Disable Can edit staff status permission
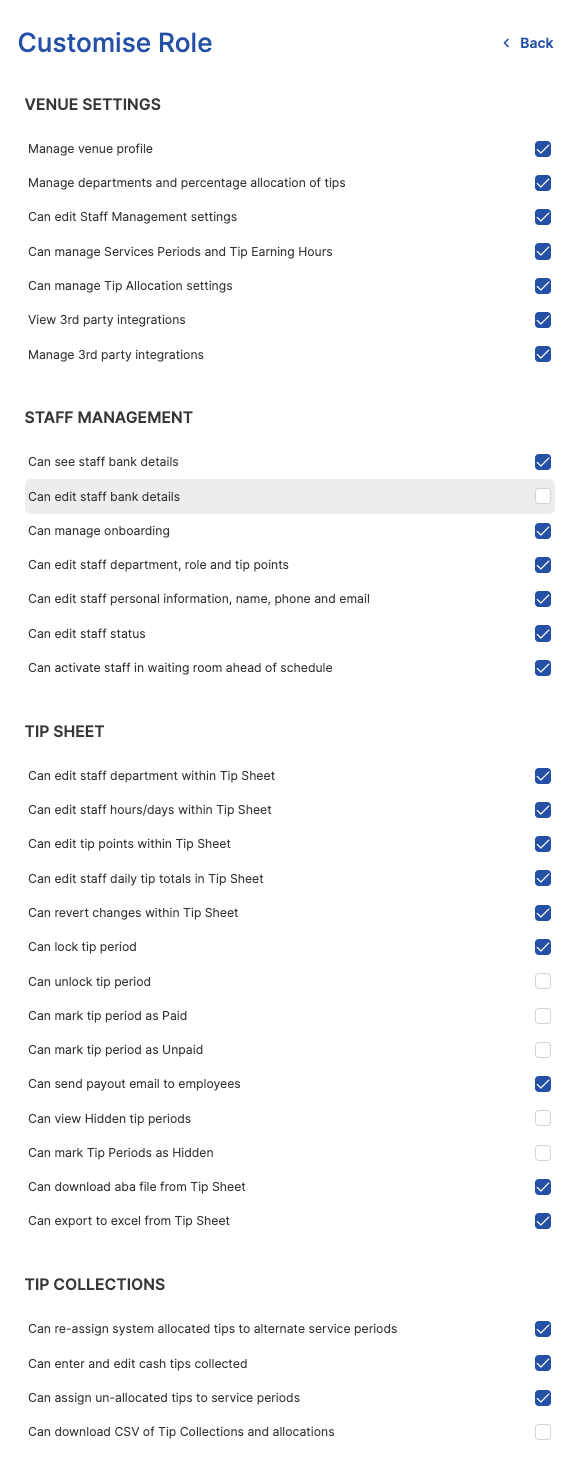Viewport: 579px width, 1462px height. (543, 633)
